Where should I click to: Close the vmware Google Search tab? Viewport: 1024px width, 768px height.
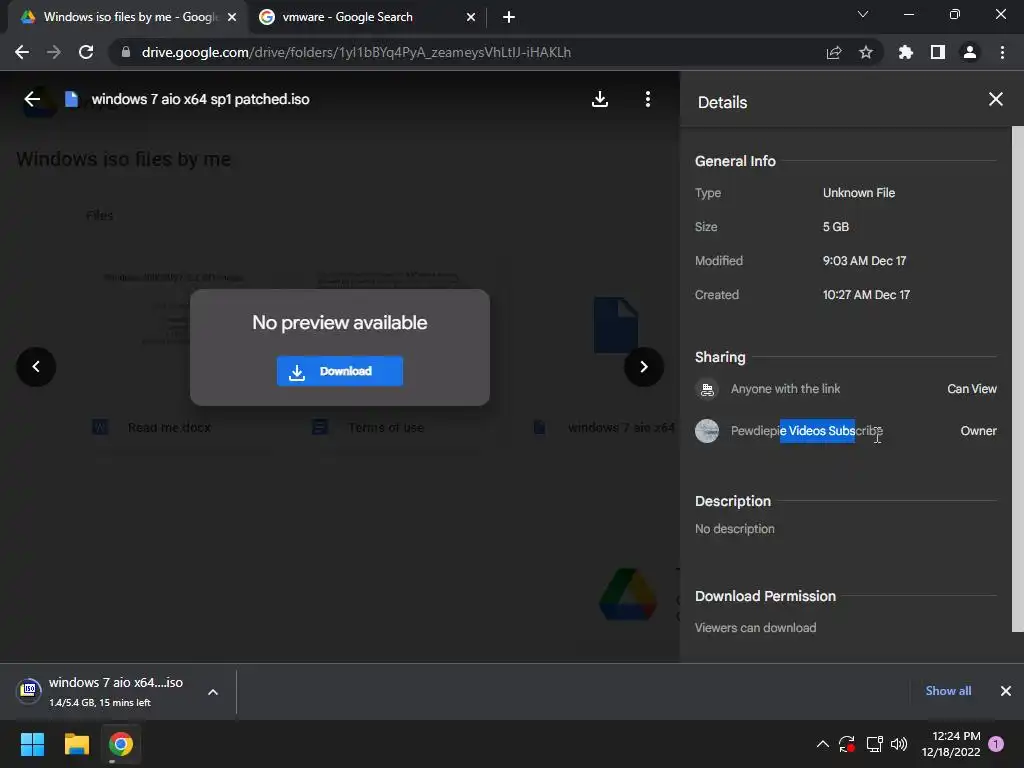(x=470, y=17)
